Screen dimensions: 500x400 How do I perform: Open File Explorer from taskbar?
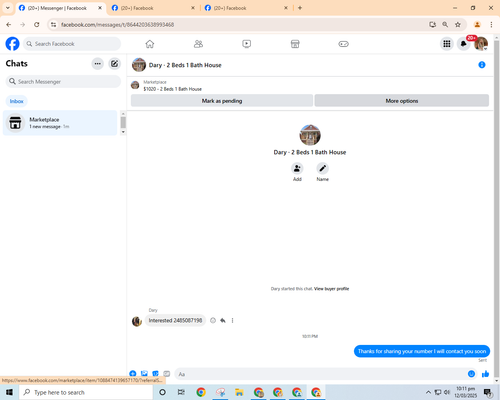(239, 392)
